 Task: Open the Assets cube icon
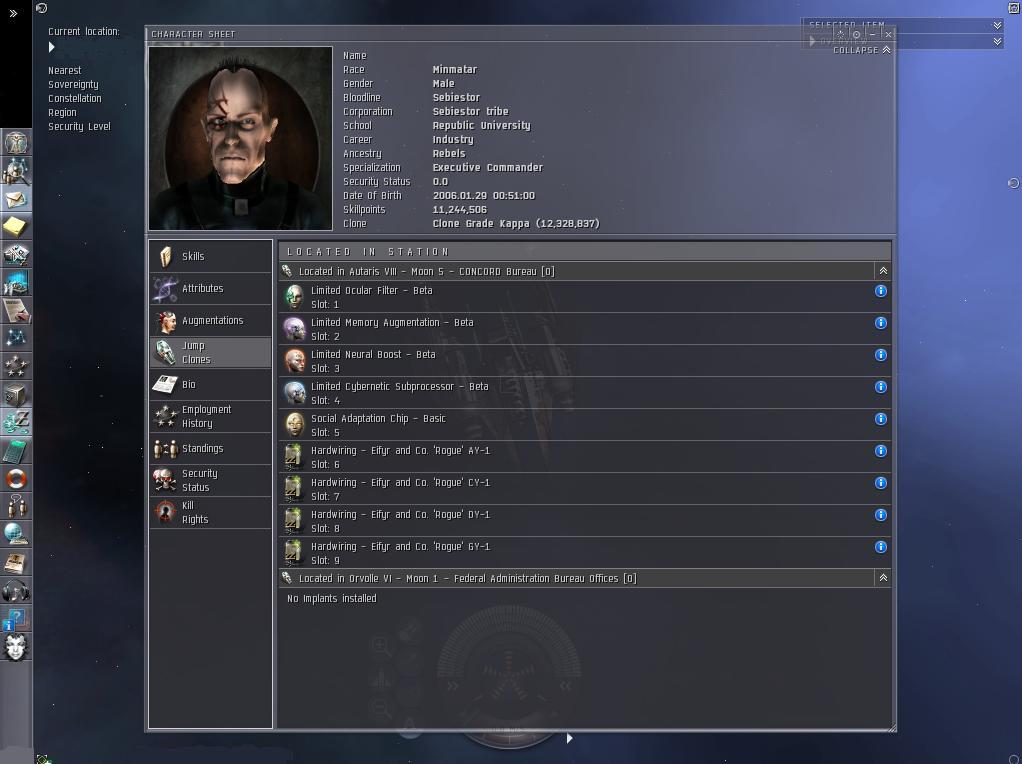click(16, 394)
